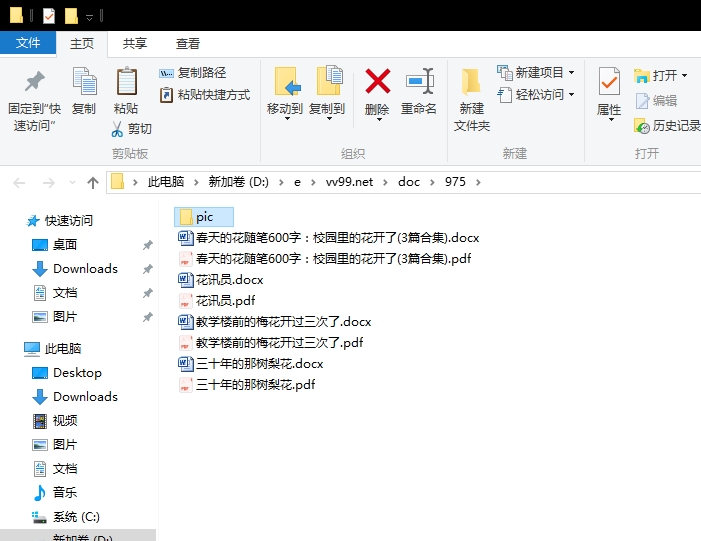
Task: Expand the chevron after doc breadcrumb
Action: tap(432, 182)
